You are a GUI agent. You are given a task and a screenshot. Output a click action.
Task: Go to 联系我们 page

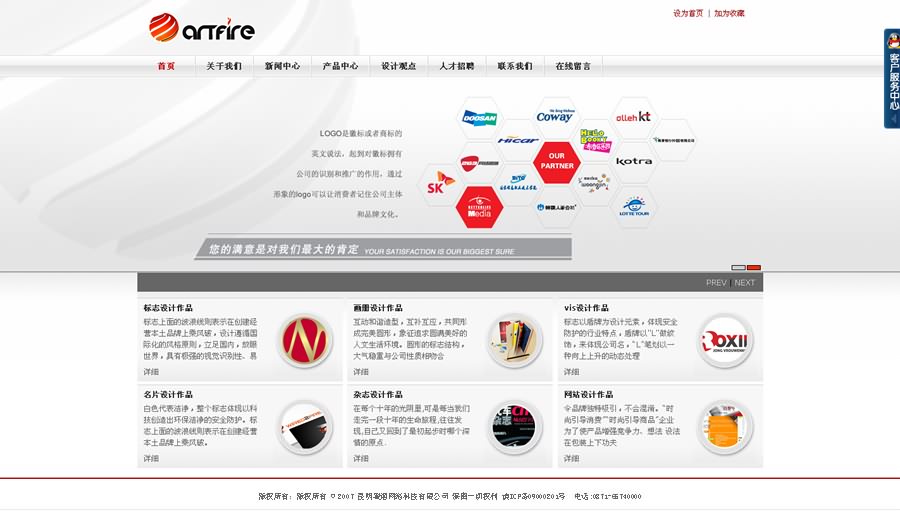515,66
